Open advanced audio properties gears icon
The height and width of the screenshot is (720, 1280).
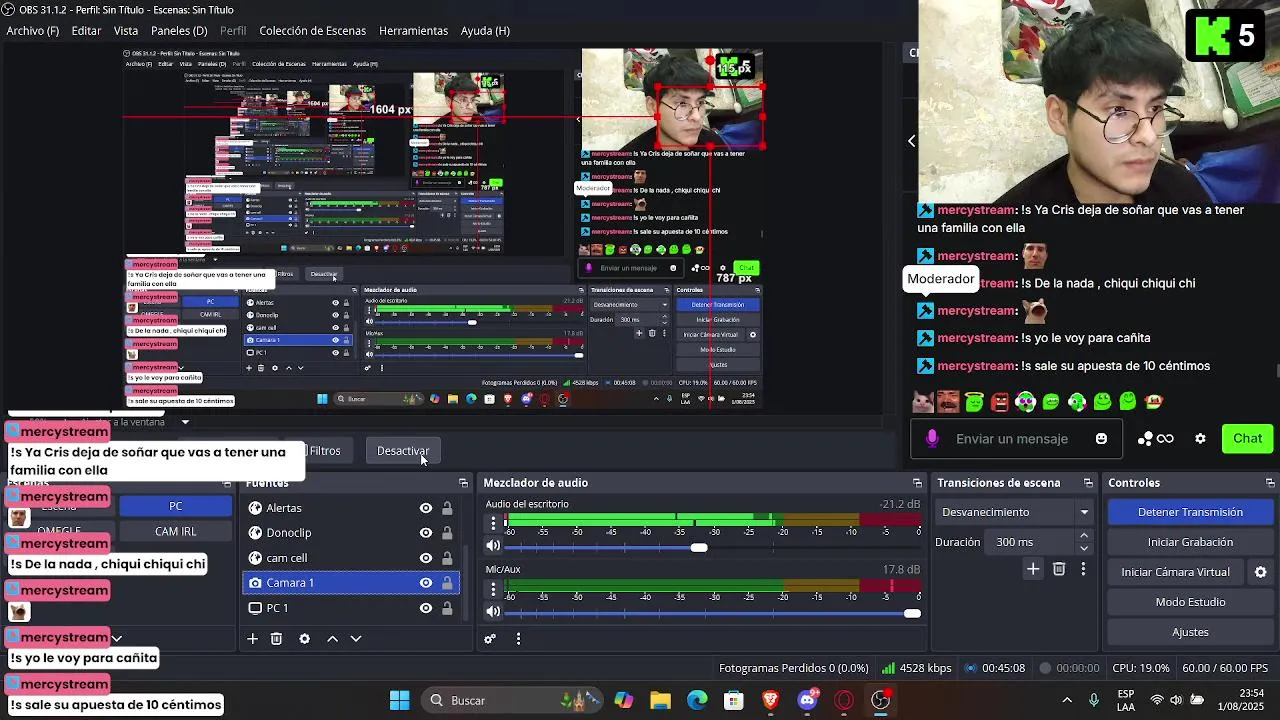click(x=490, y=639)
